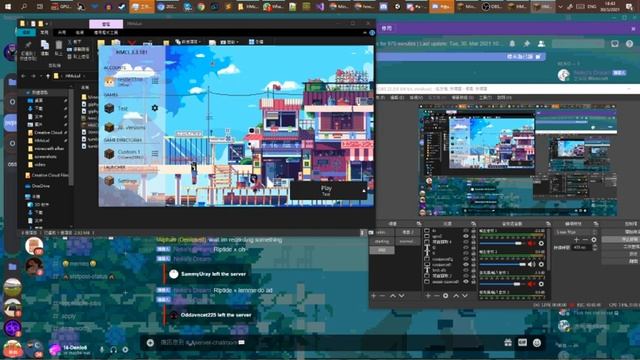Show the member list icon in Discord header
Screen dimensions: 640x360
coord(541,43)
